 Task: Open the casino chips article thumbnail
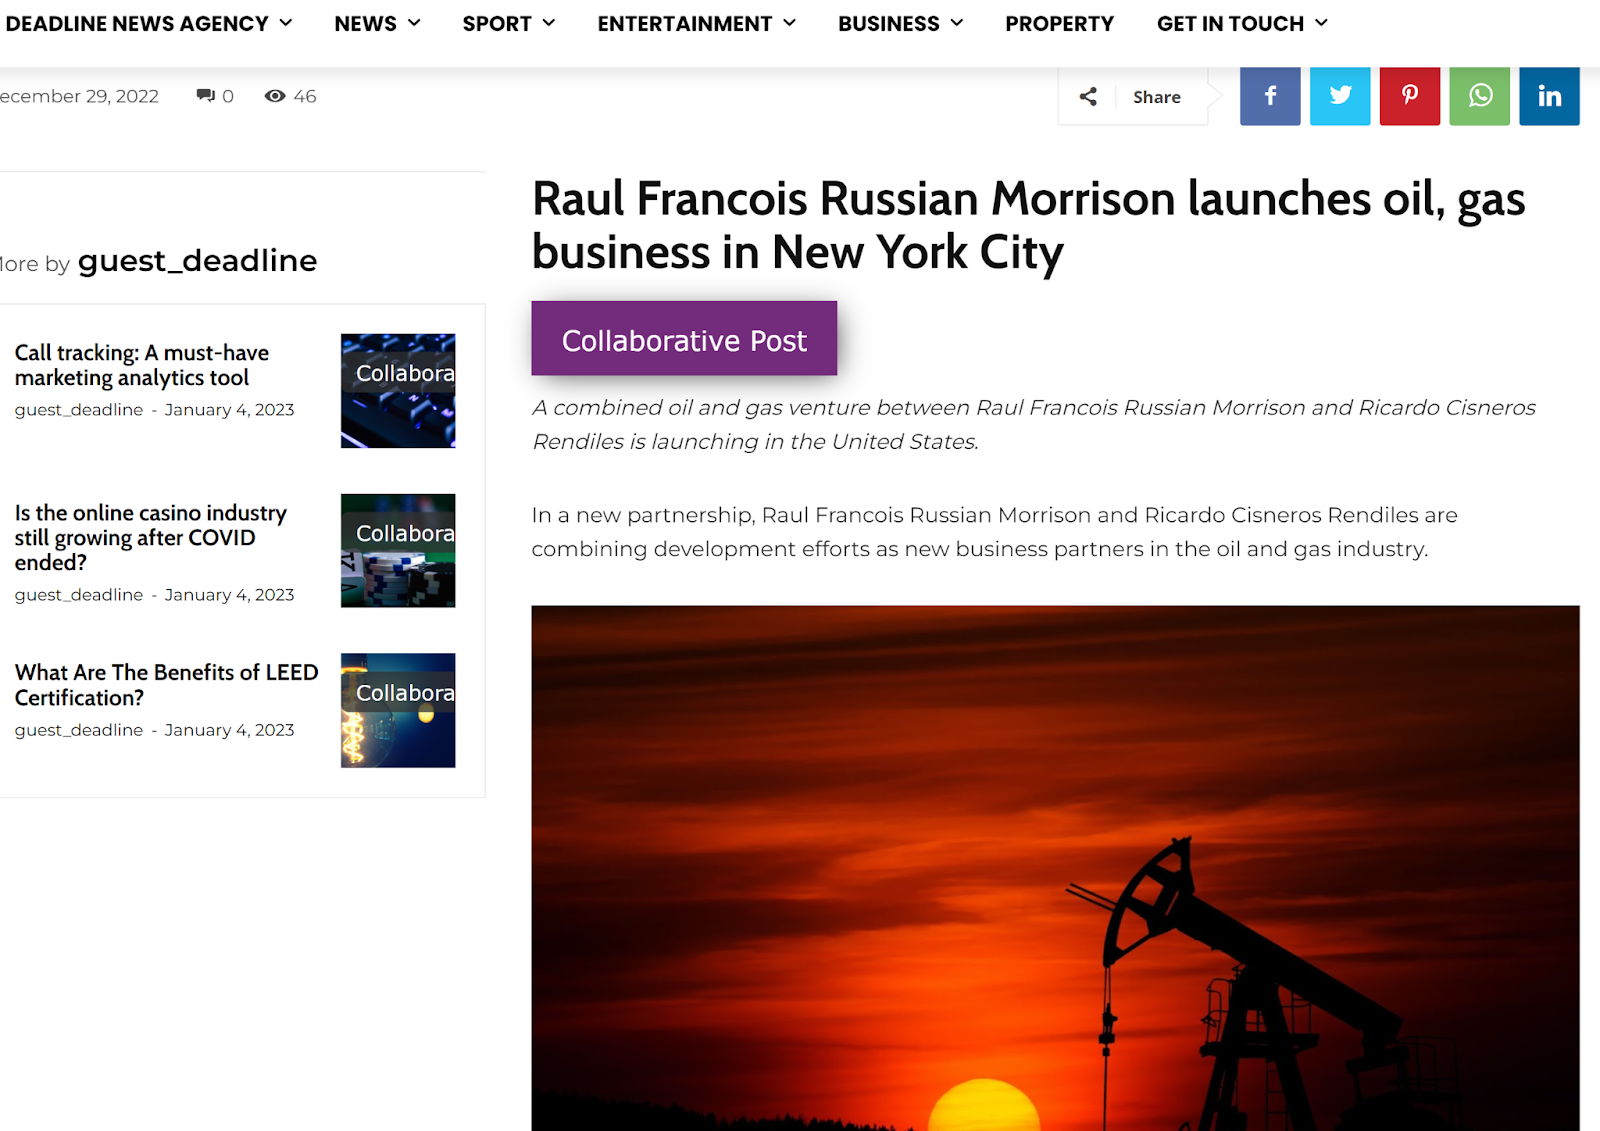[398, 551]
